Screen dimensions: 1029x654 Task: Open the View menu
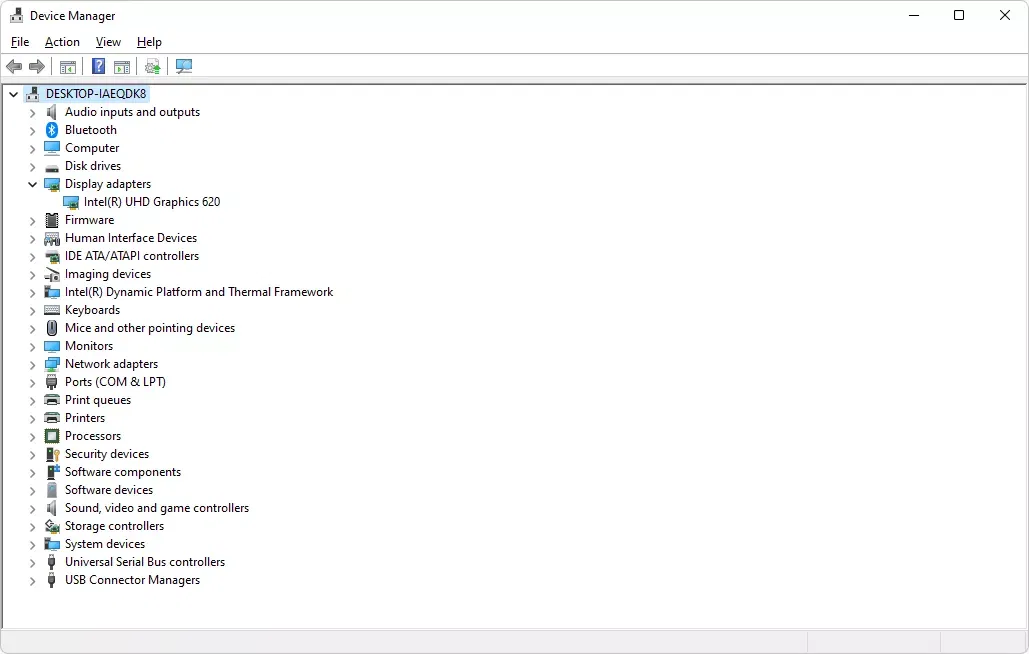point(108,42)
